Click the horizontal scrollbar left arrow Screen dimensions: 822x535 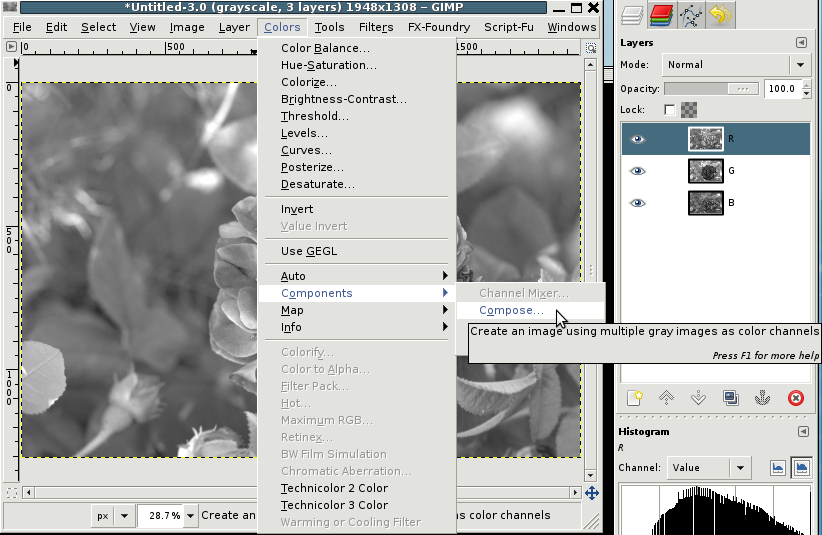click(29, 493)
